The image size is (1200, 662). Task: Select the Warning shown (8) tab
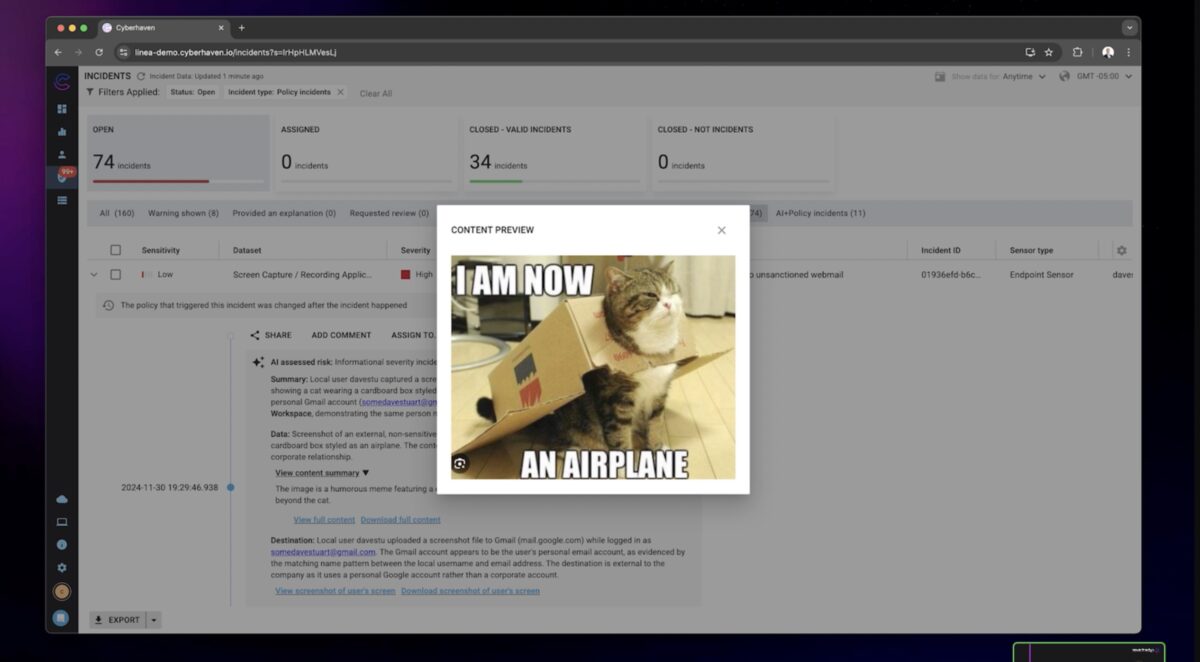point(183,213)
